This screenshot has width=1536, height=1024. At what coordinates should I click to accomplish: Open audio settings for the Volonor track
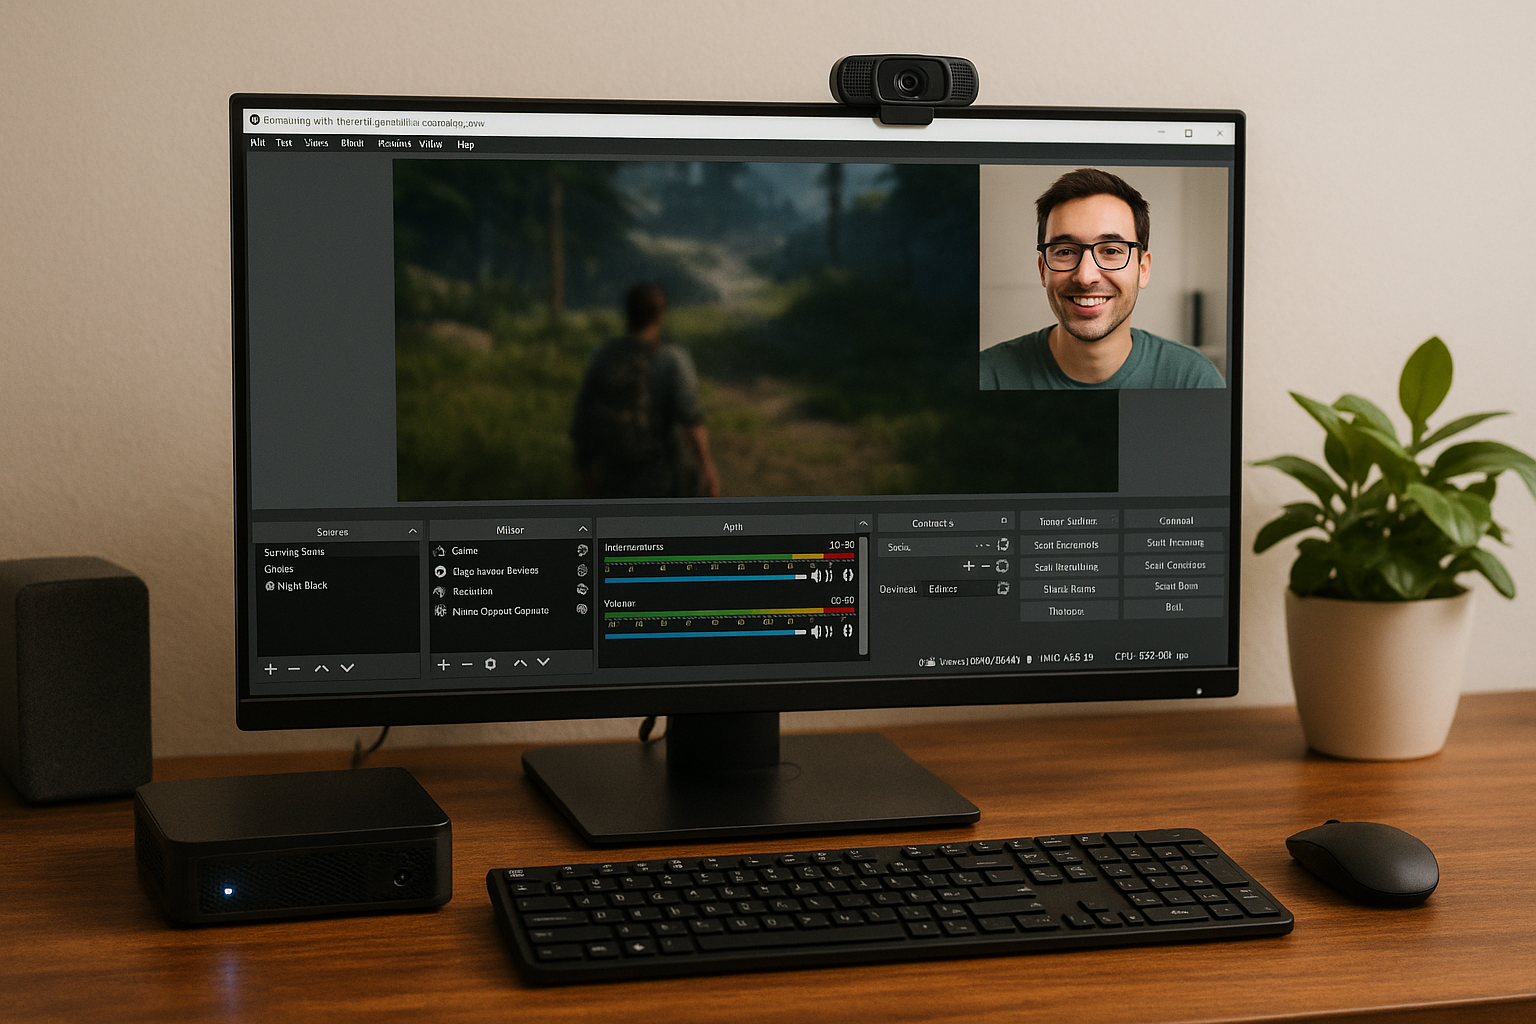coord(848,630)
